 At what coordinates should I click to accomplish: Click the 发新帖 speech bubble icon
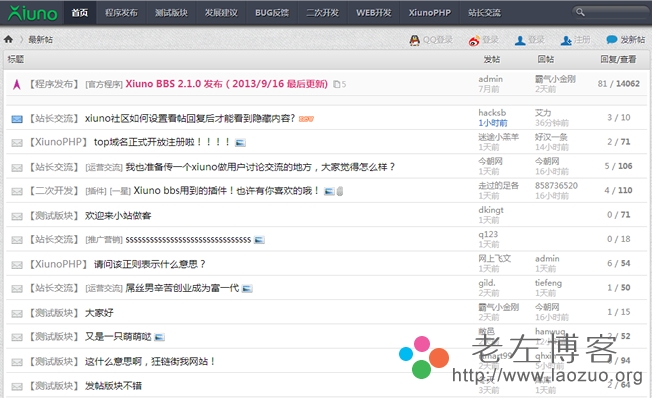coord(612,40)
